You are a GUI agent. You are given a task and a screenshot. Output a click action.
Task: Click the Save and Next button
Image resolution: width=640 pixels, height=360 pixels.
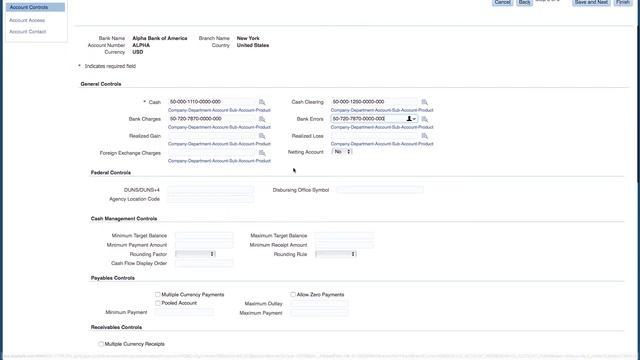tap(591, 2)
